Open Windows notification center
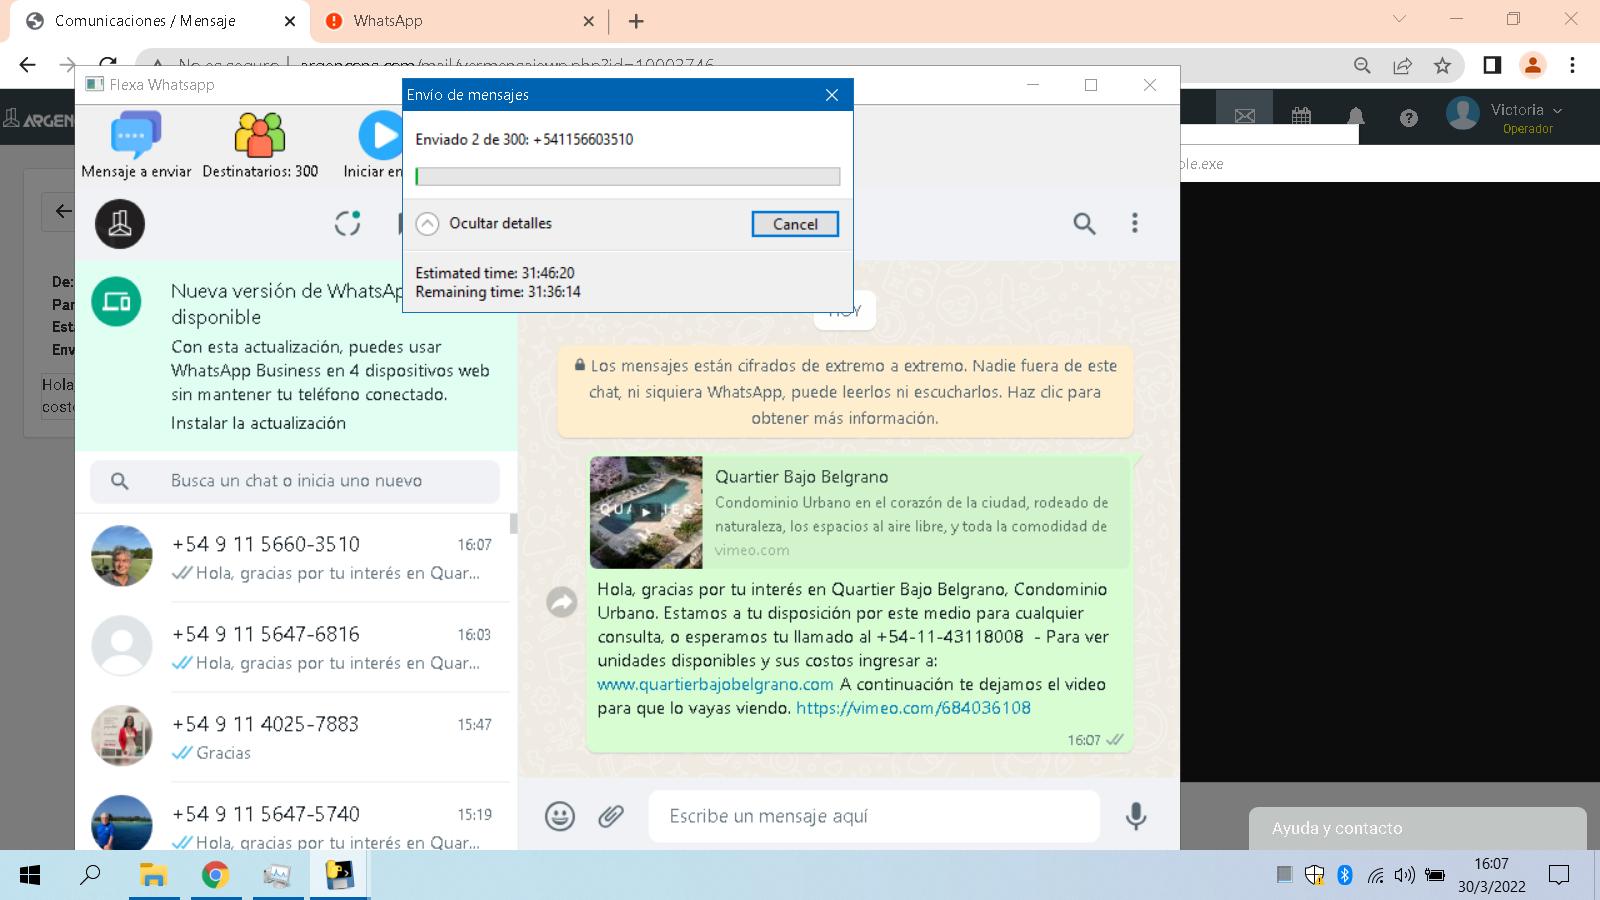The width and height of the screenshot is (1600, 900). click(1559, 875)
